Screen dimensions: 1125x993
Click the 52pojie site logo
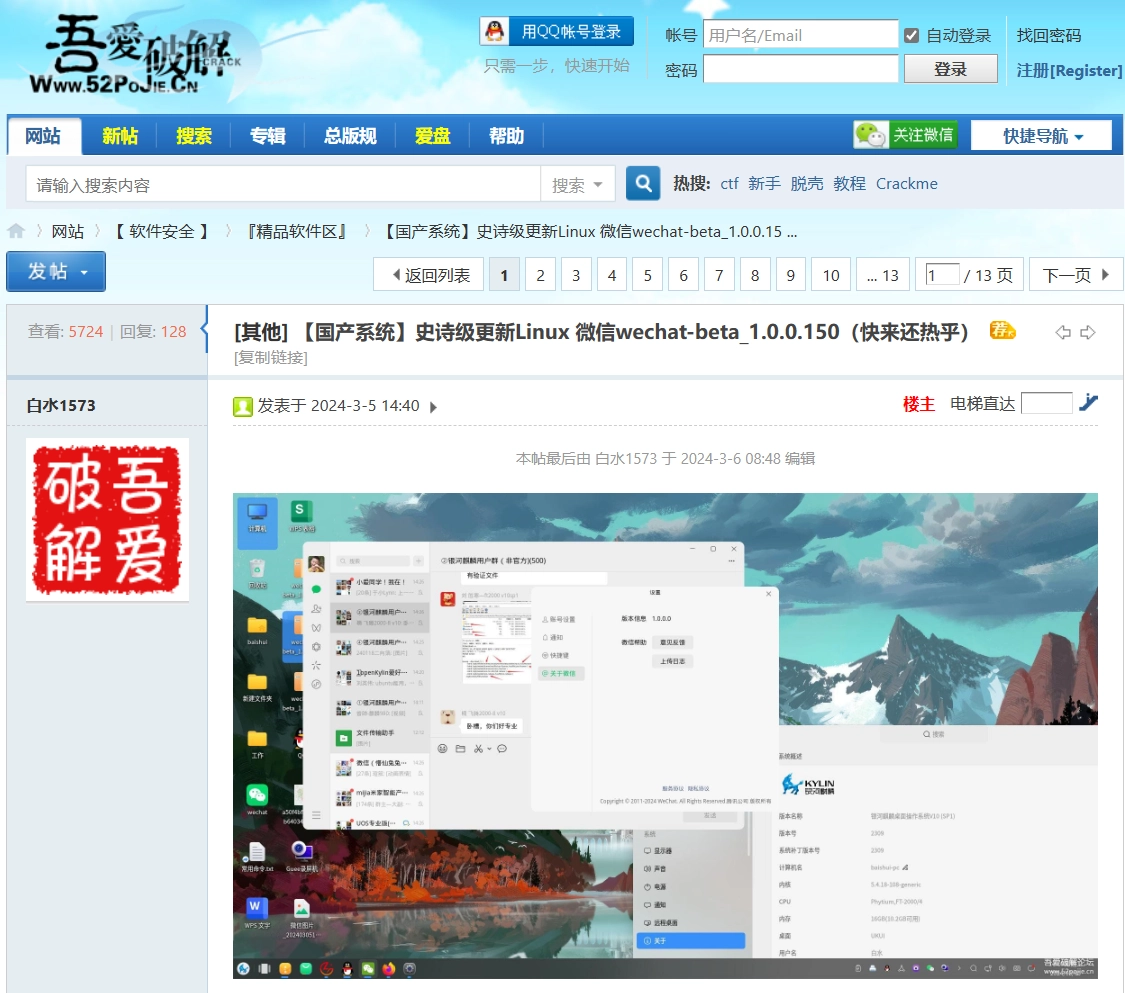(136, 55)
